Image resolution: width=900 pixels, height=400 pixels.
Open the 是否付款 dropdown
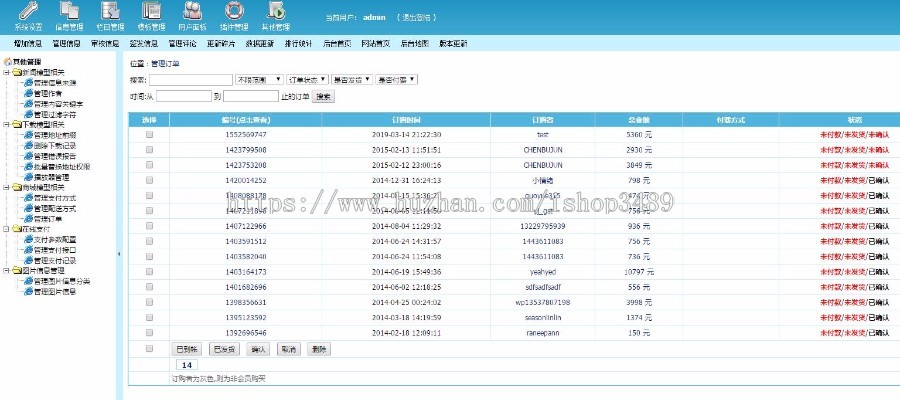tap(396, 80)
